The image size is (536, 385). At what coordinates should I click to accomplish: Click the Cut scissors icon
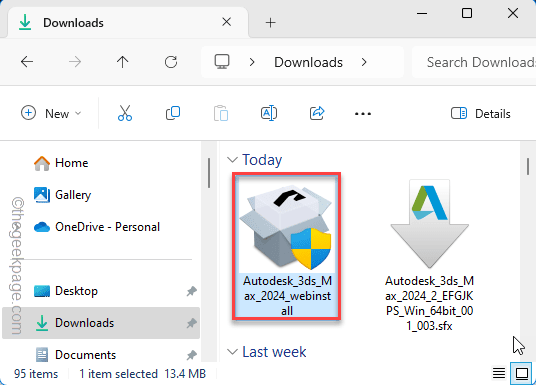125,113
